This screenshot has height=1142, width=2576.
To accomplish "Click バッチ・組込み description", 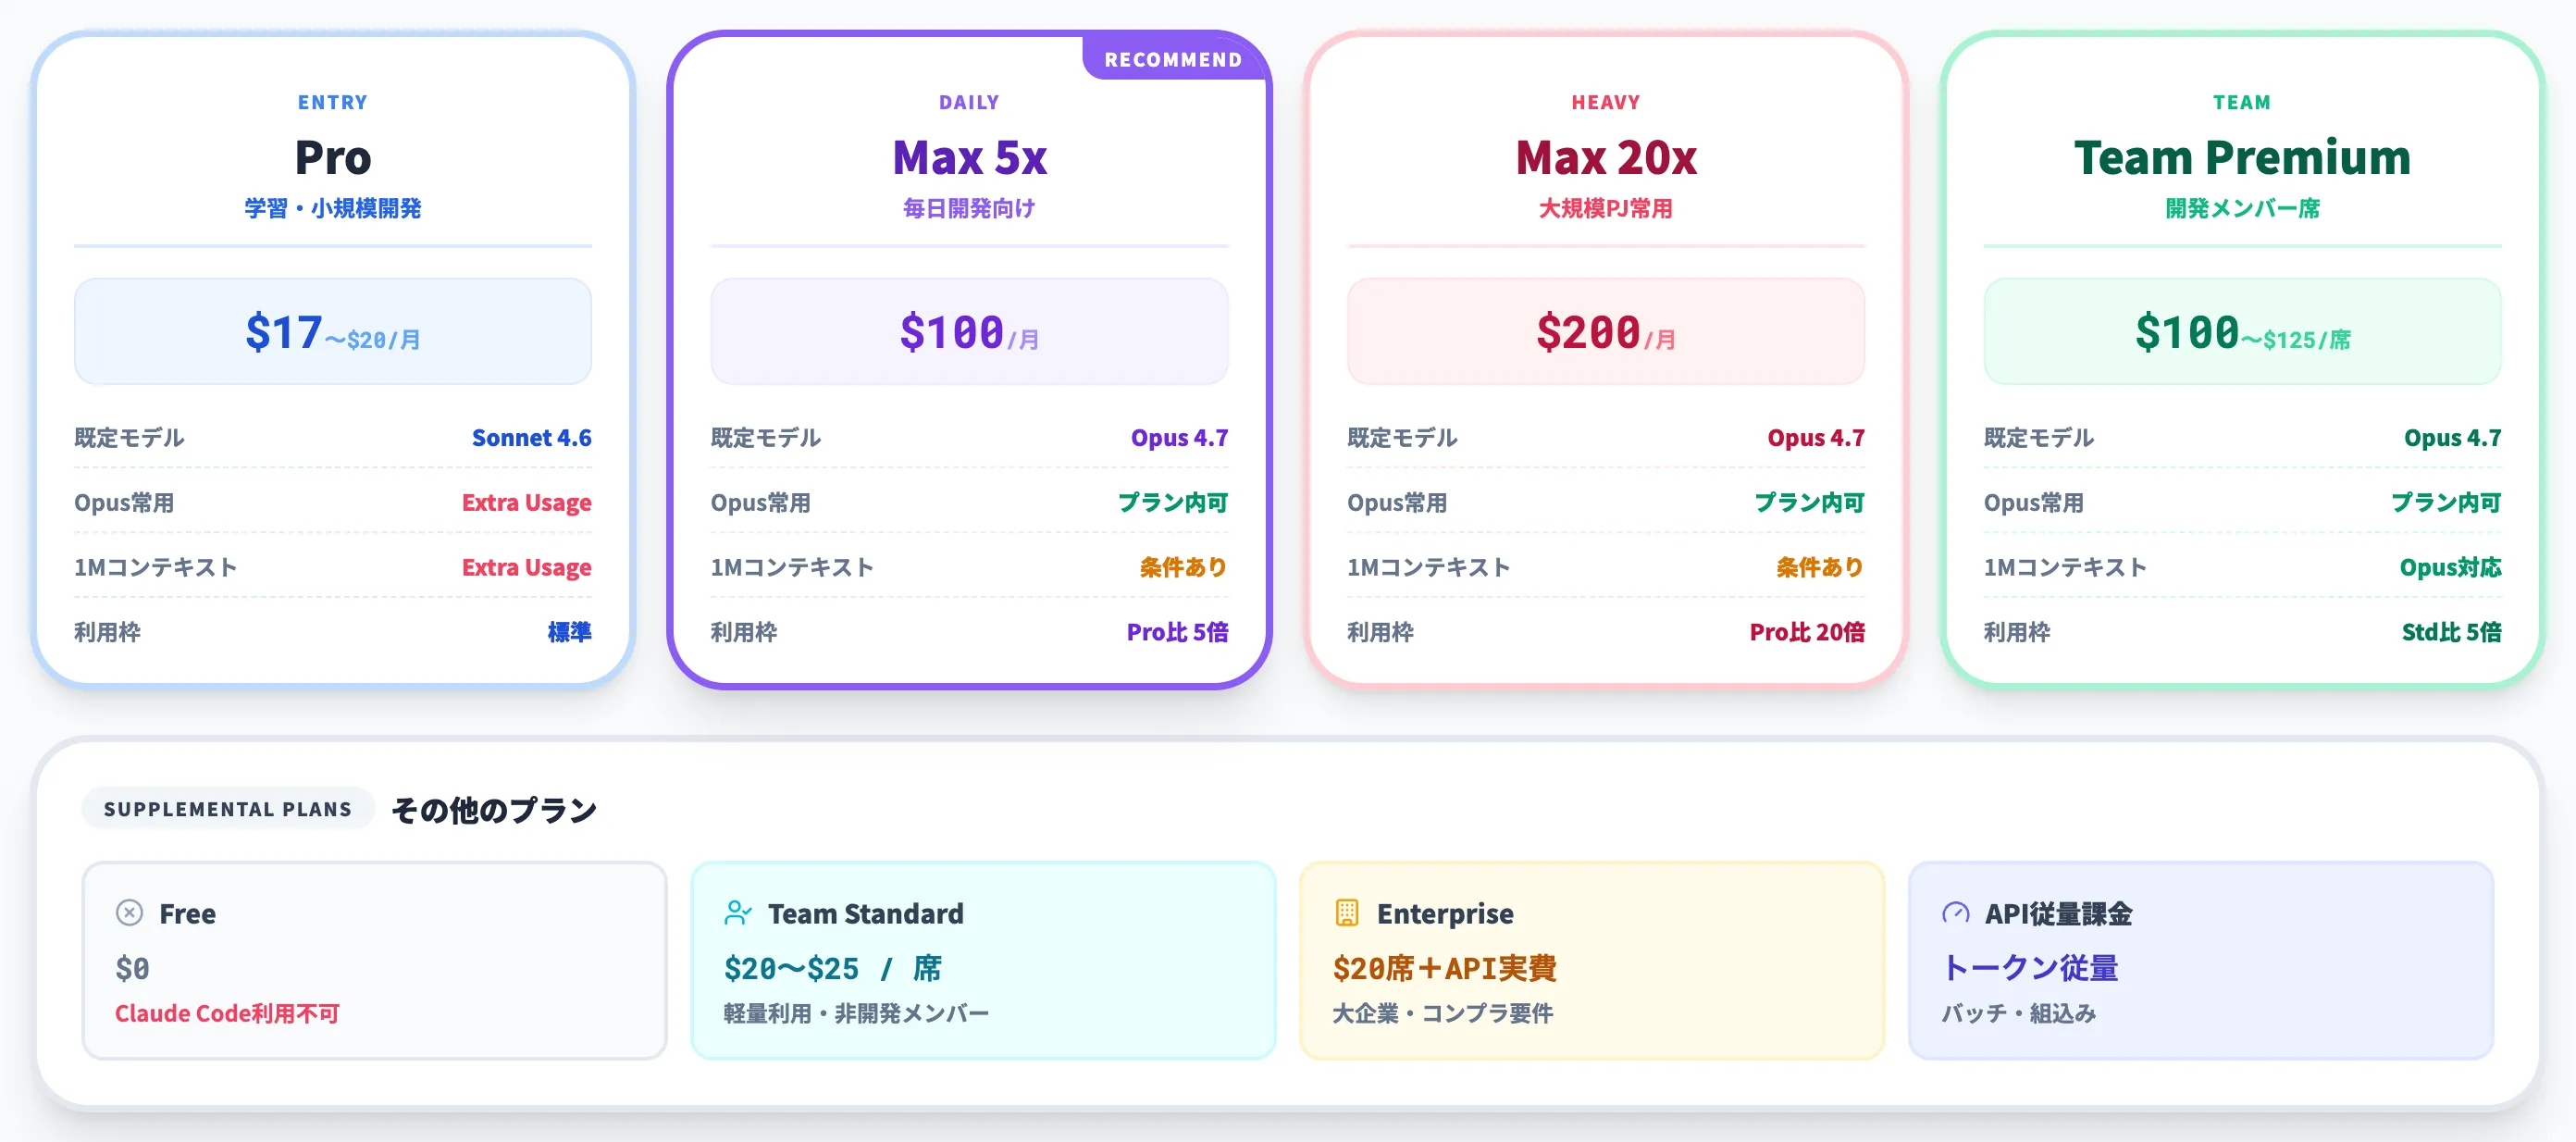I will (x=2018, y=1013).
